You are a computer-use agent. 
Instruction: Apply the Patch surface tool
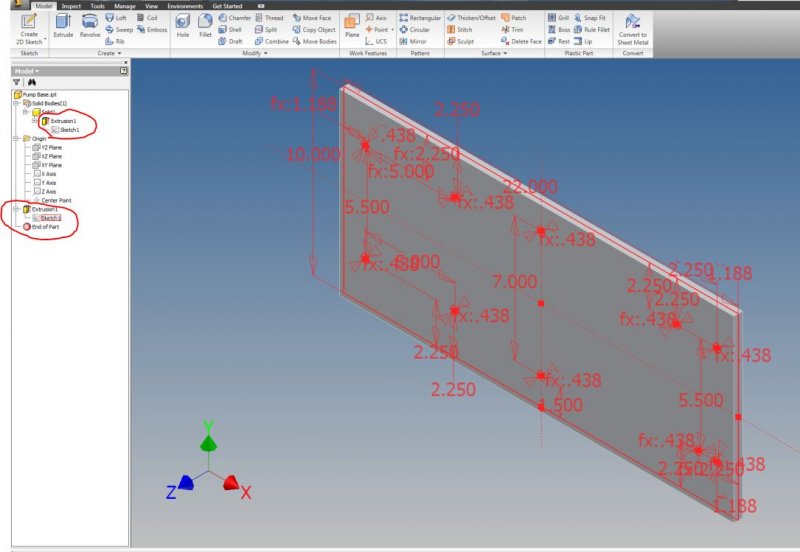click(513, 18)
